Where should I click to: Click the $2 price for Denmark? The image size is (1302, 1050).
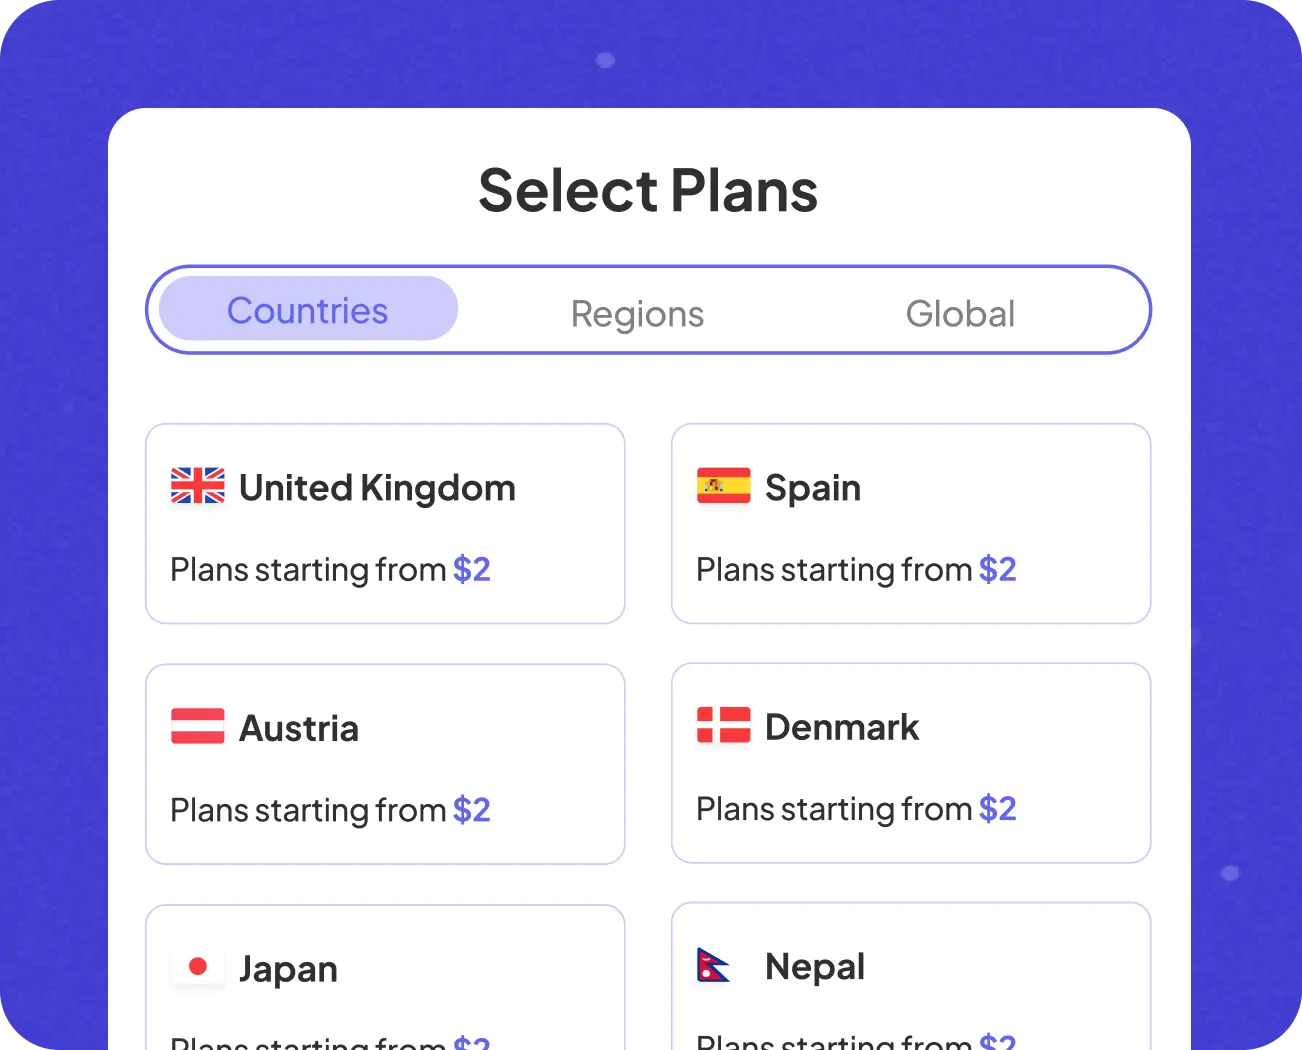coord(998,808)
